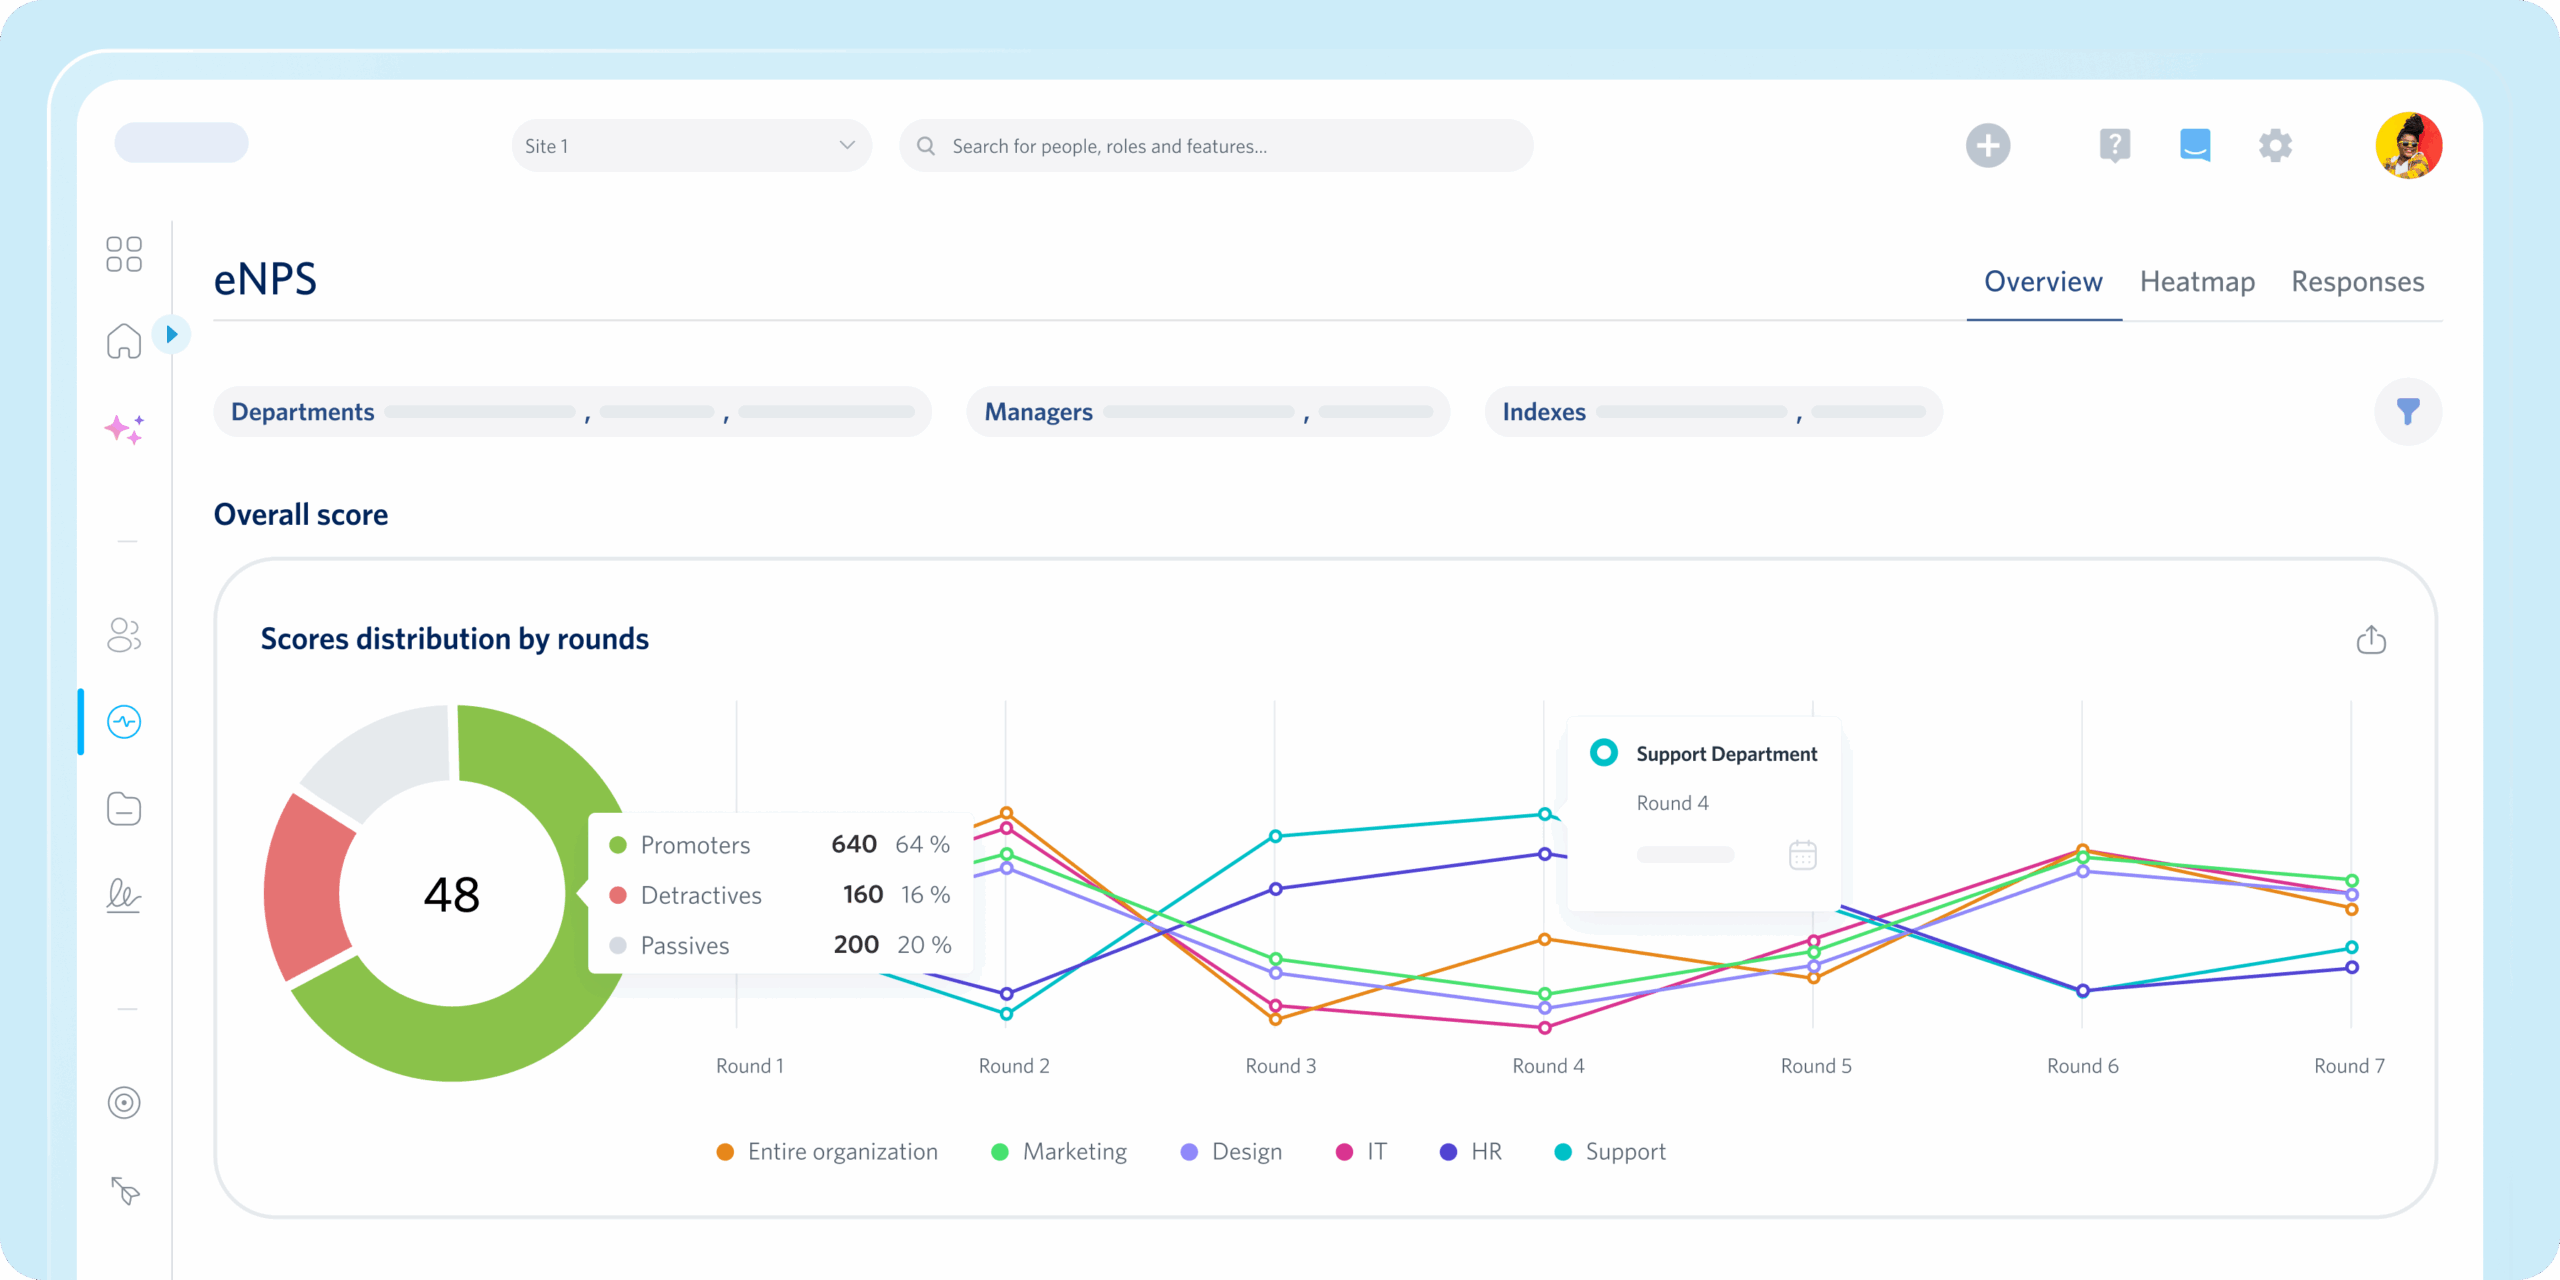2560x1280 pixels.
Task: Click the search for people input field
Action: [1216, 146]
